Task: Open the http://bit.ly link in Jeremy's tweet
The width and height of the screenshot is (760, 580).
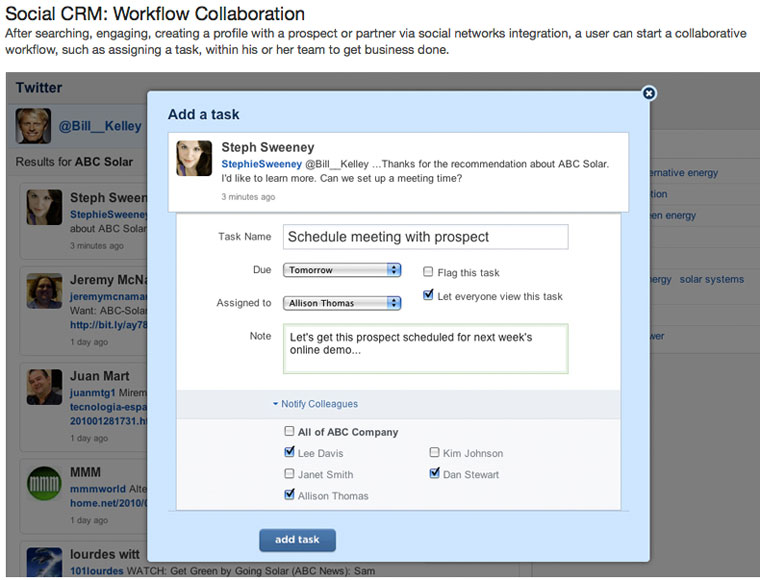Action: pos(109,325)
